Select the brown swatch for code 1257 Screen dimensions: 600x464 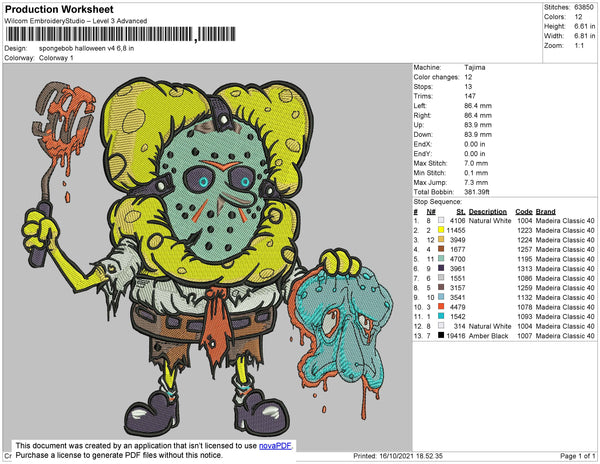point(441,249)
